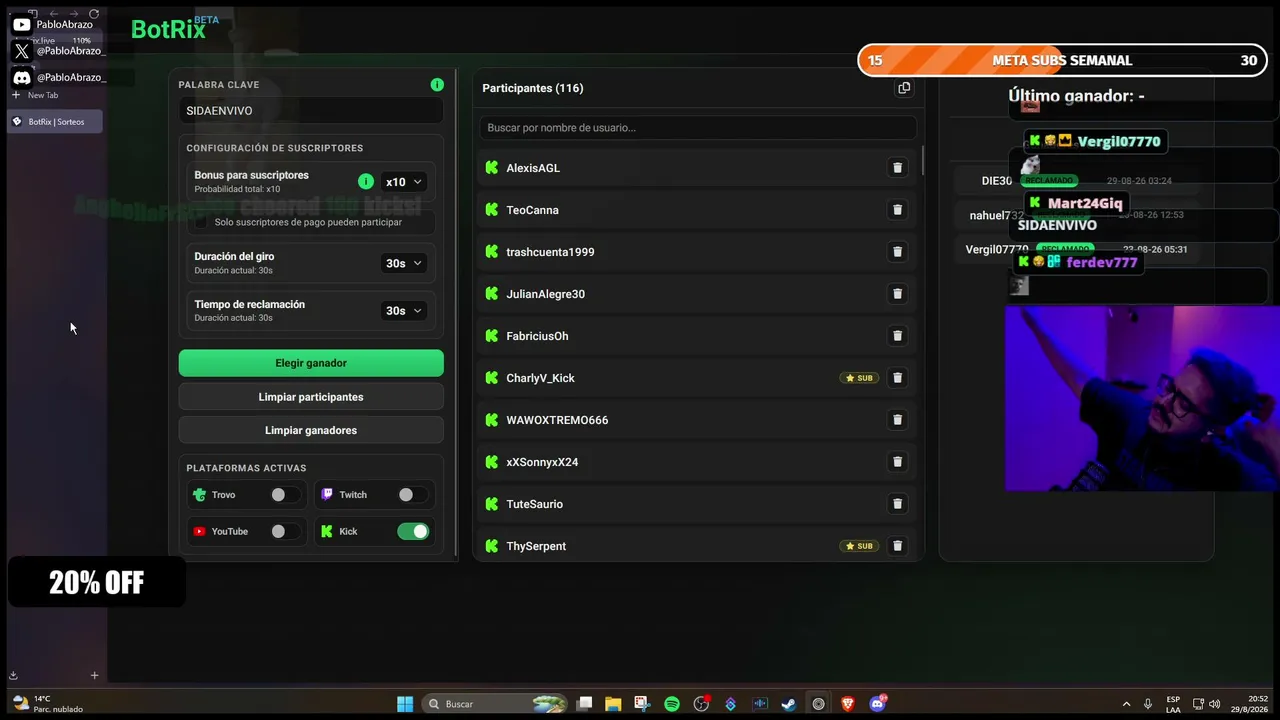This screenshot has height=720, width=1280.
Task: Focus the Buscar por nombre de usuario field
Action: (698, 128)
